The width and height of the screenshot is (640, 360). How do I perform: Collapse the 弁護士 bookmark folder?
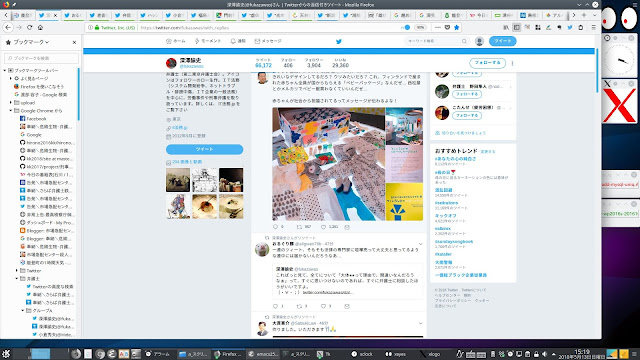point(17,279)
